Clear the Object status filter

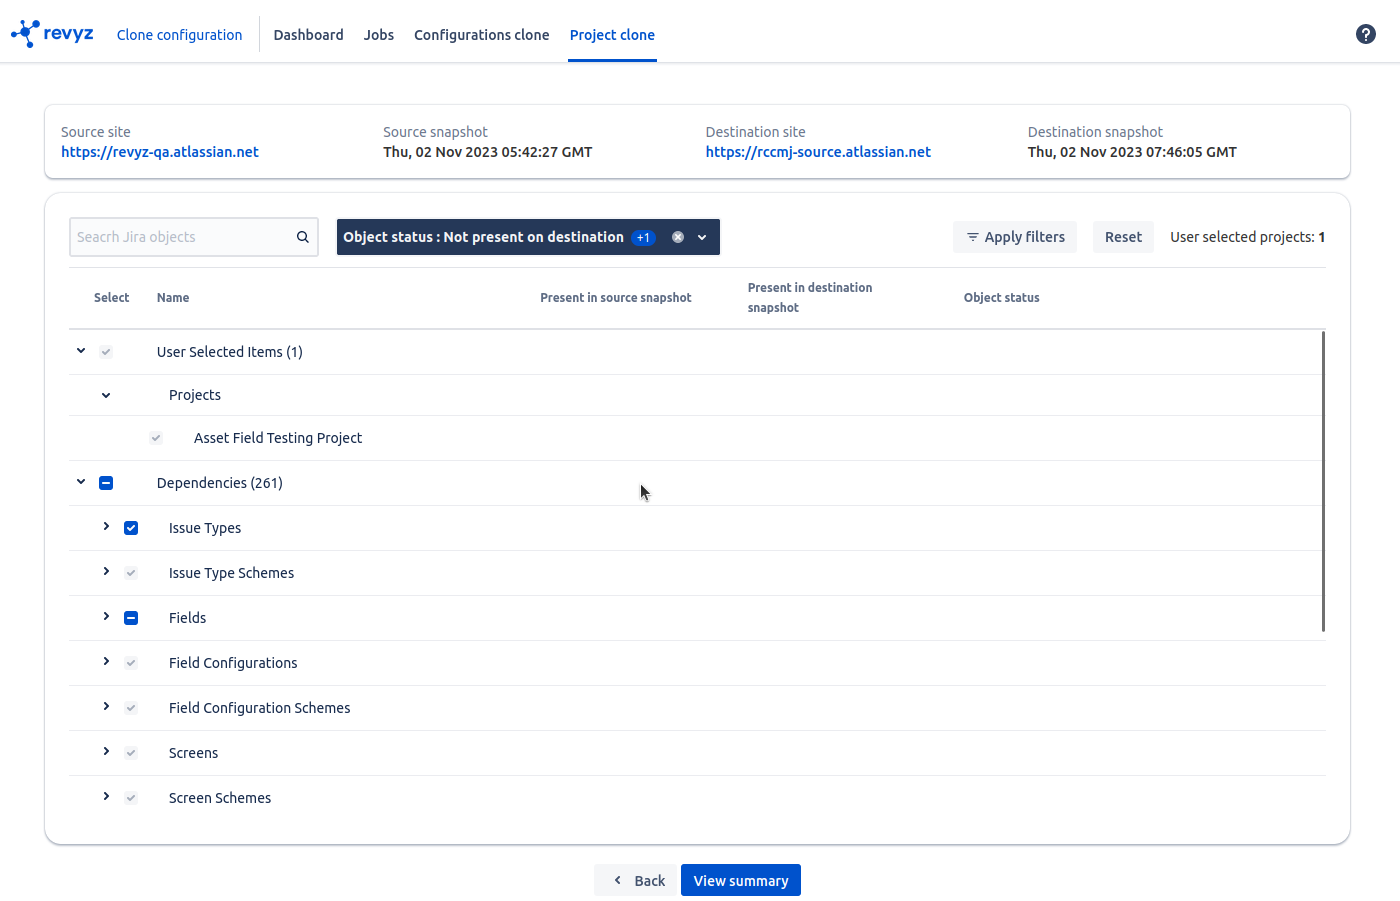click(x=678, y=237)
